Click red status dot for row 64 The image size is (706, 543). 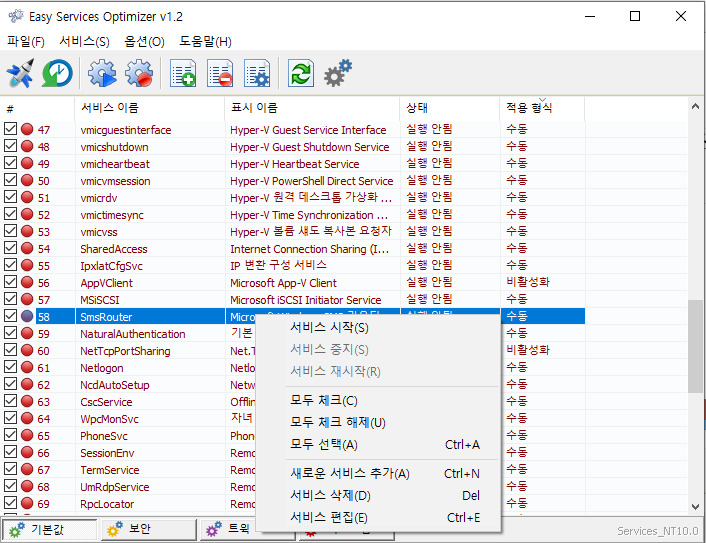(x=27, y=418)
